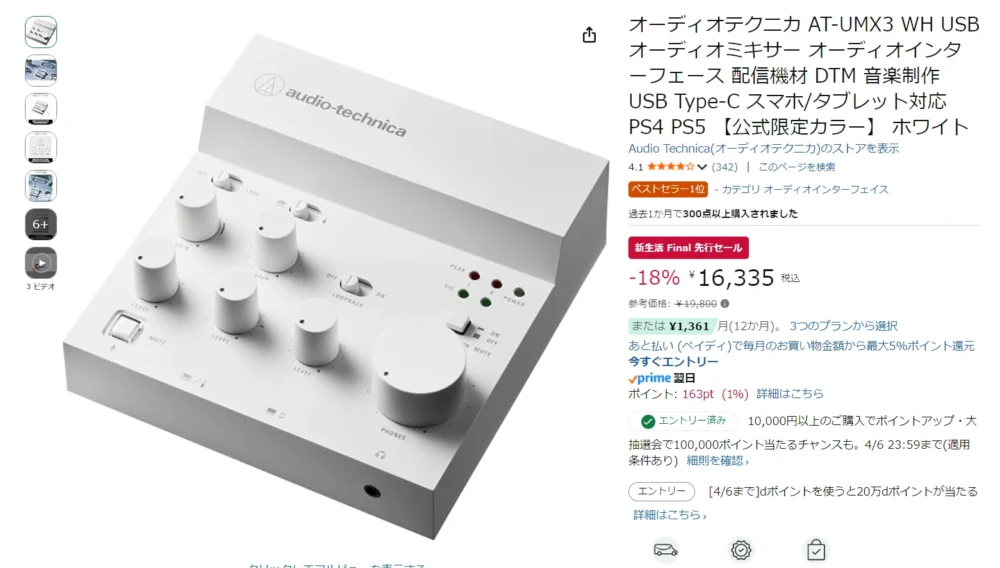Choose from 3つのプランから選択 link
The width and height of the screenshot is (1000, 568).
(x=843, y=326)
